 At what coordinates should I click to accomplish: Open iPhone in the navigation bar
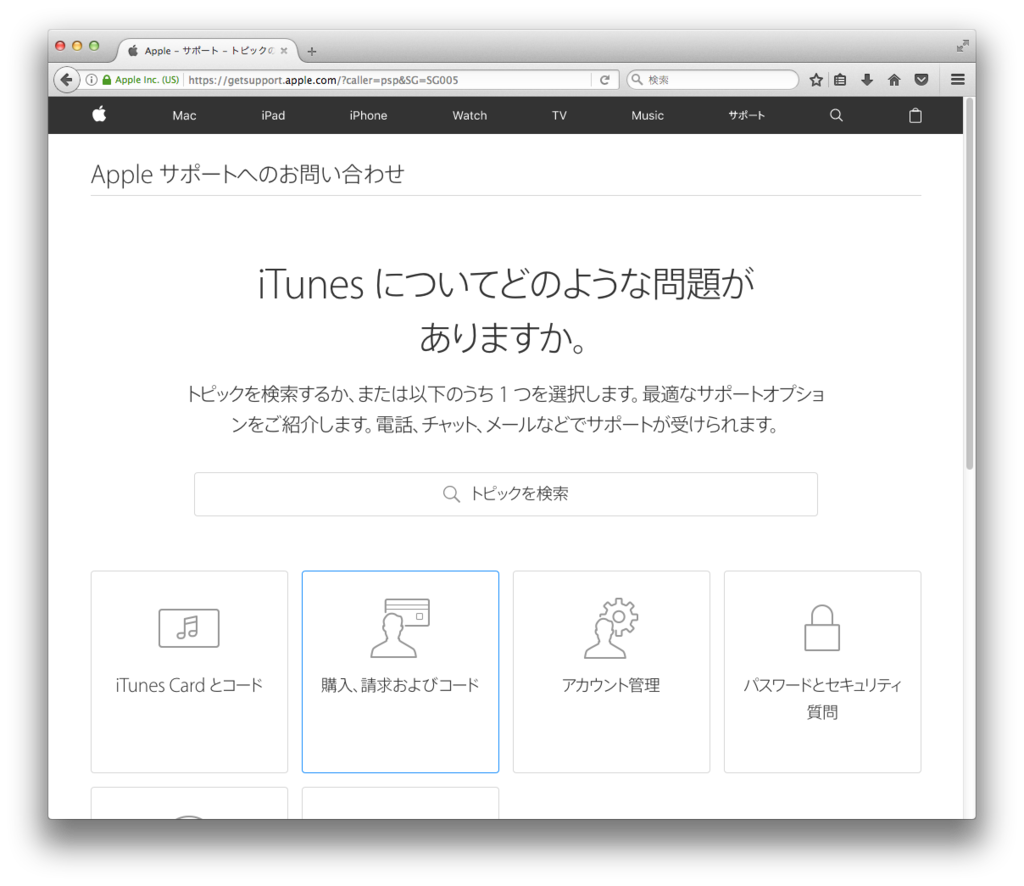368,116
